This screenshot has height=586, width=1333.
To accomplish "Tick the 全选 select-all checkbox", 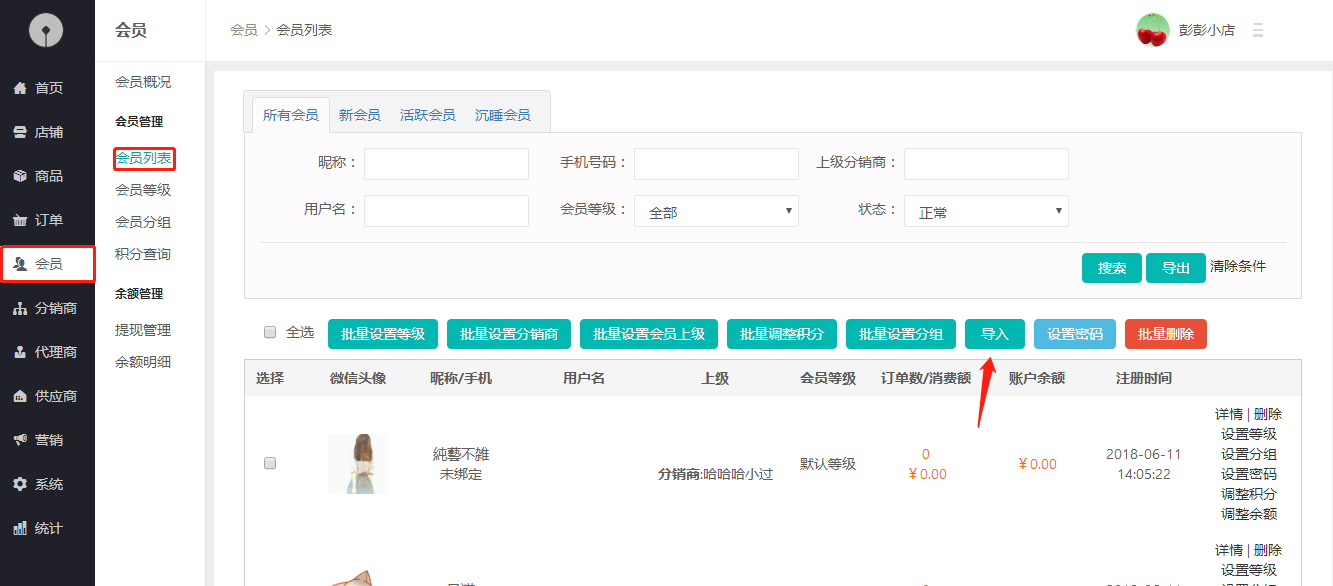I will tap(270, 332).
